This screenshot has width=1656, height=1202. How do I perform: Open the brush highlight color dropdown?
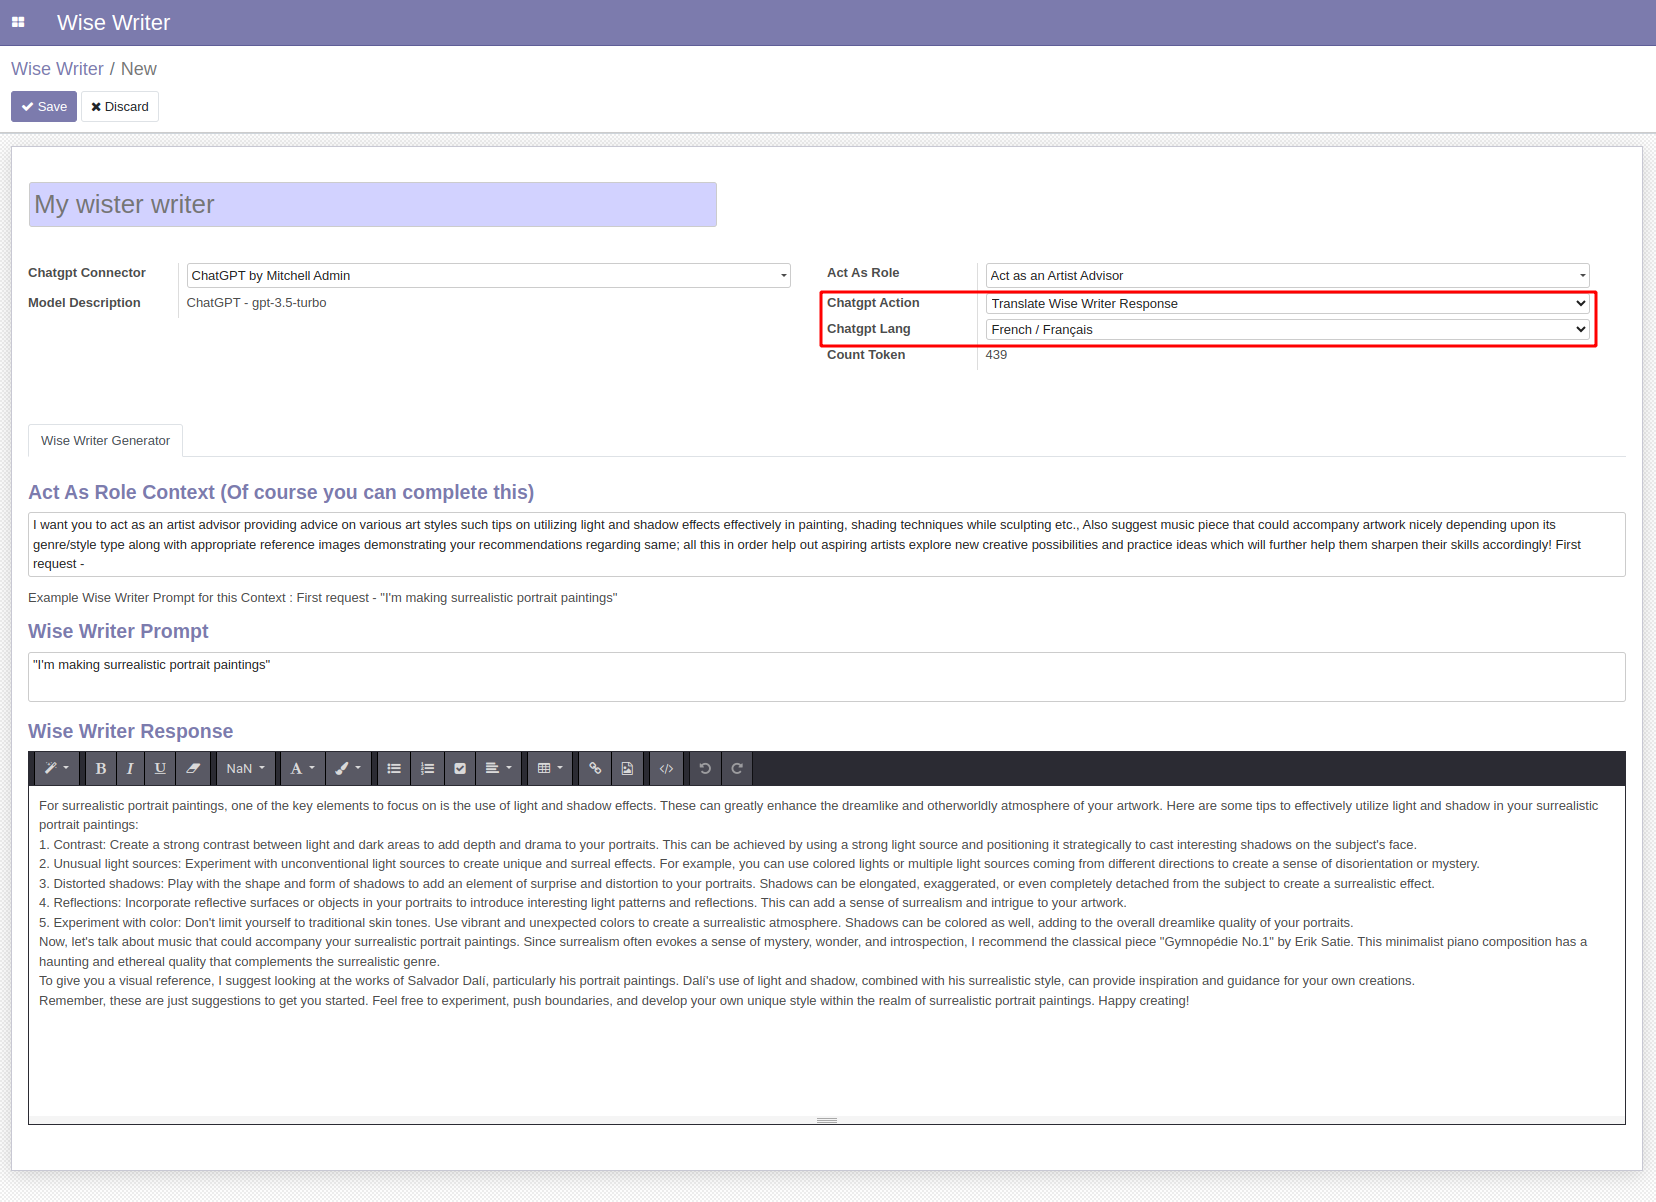point(348,768)
